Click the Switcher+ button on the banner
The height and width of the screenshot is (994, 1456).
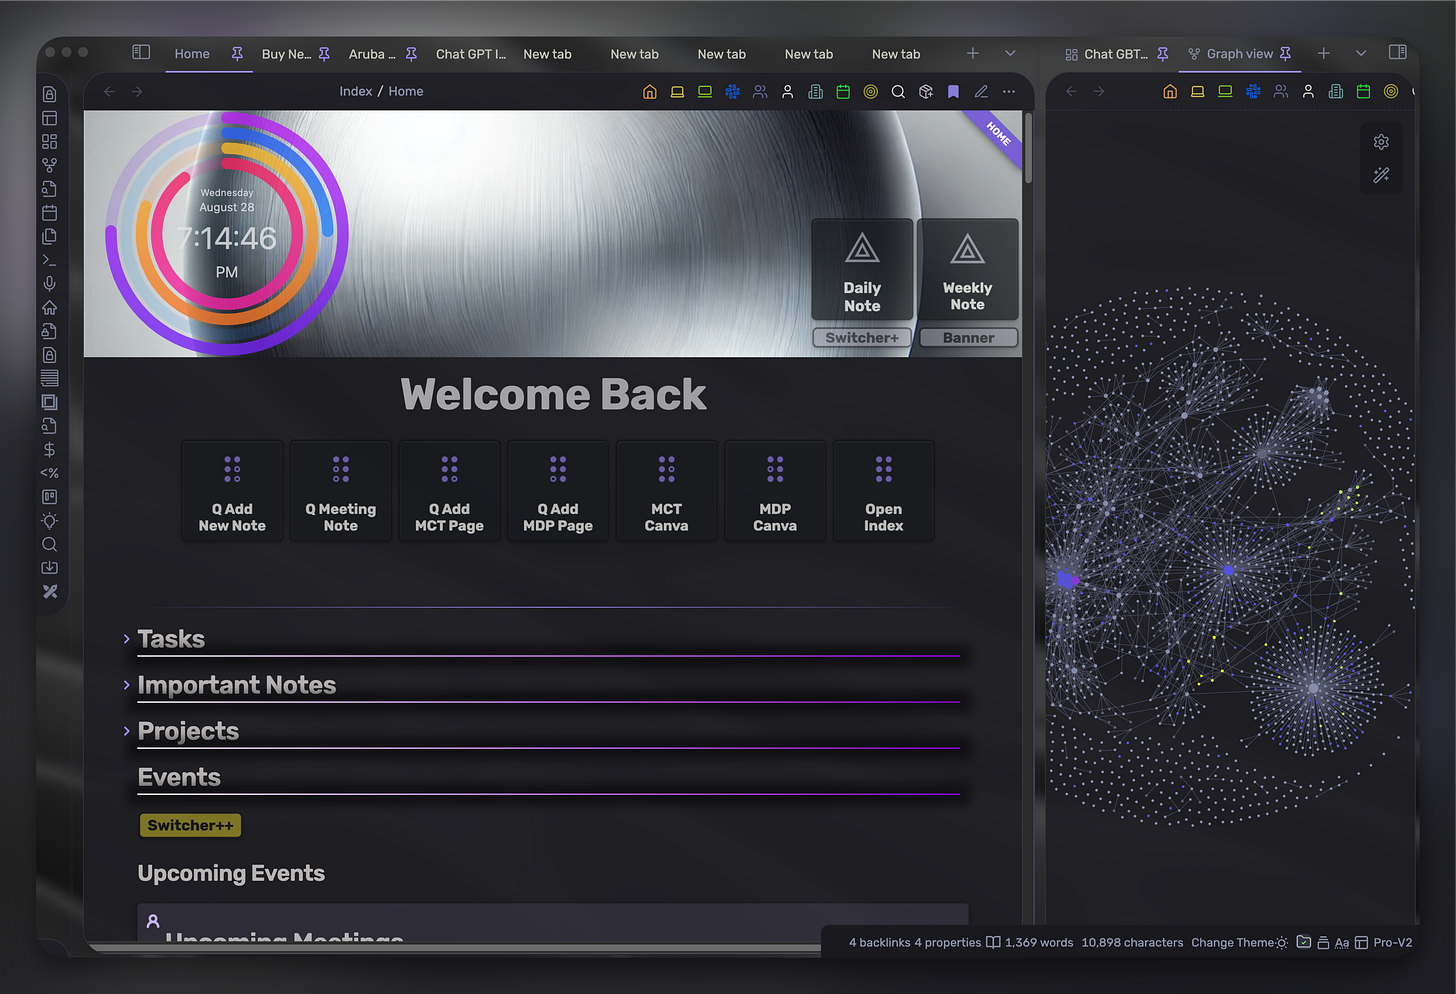[x=862, y=338]
